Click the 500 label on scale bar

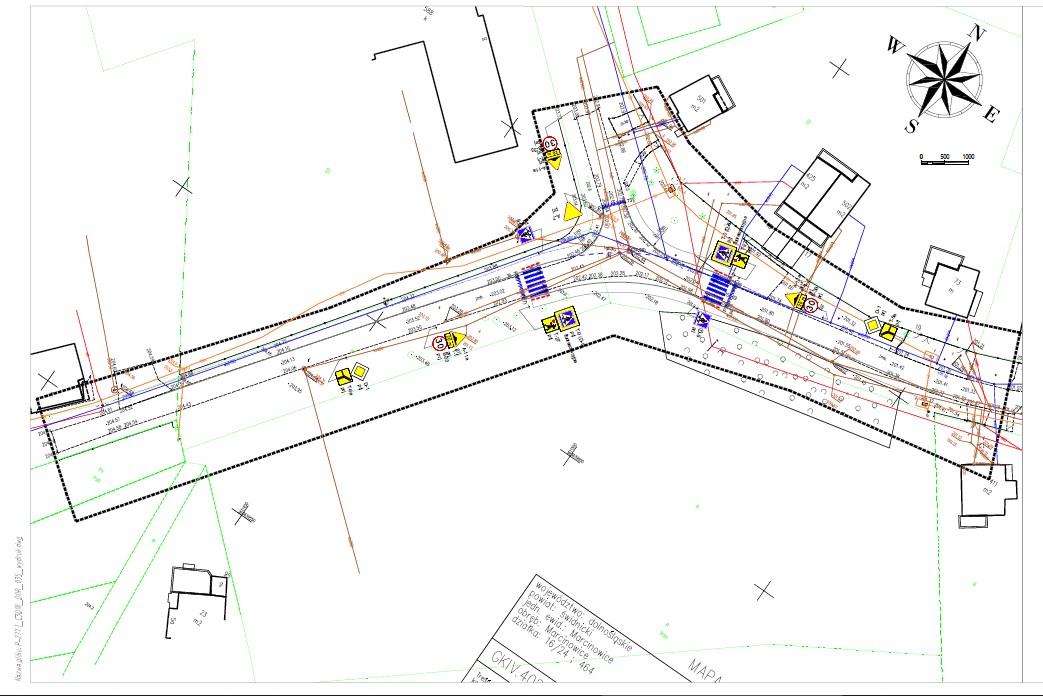[x=945, y=156]
